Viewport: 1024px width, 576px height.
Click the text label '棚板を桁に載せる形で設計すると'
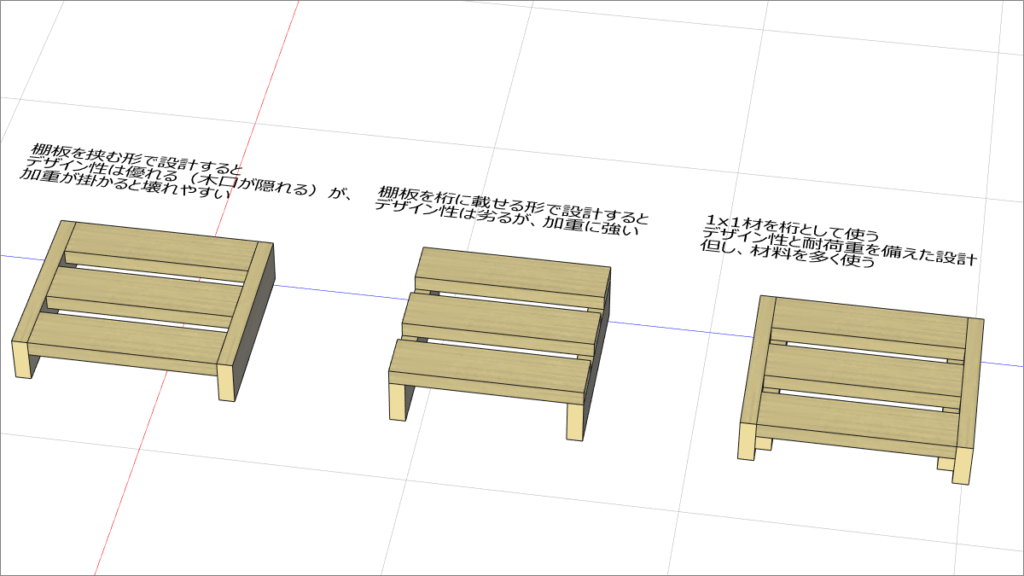point(512,203)
